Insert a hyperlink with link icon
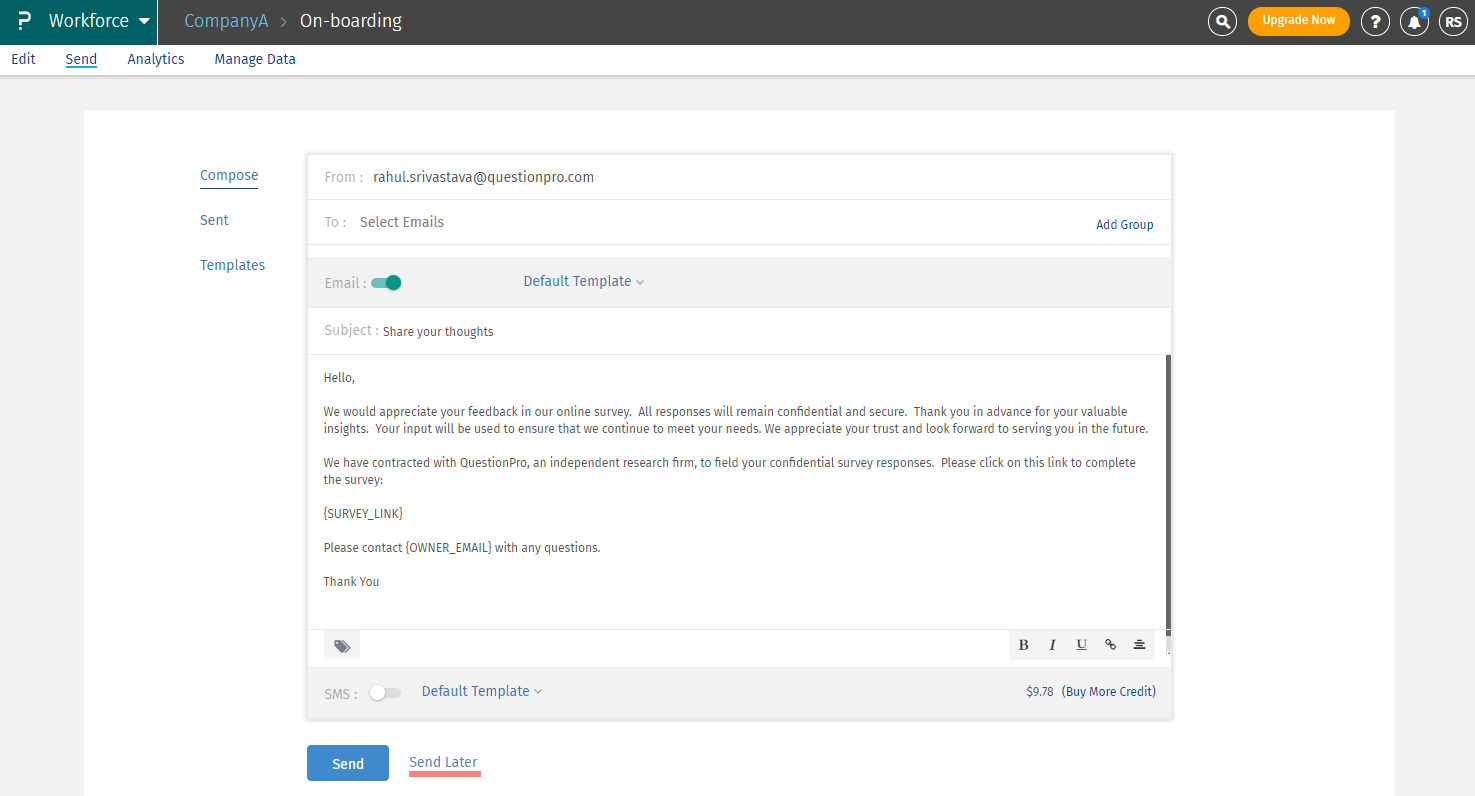The width and height of the screenshot is (1475, 796). (1110, 645)
